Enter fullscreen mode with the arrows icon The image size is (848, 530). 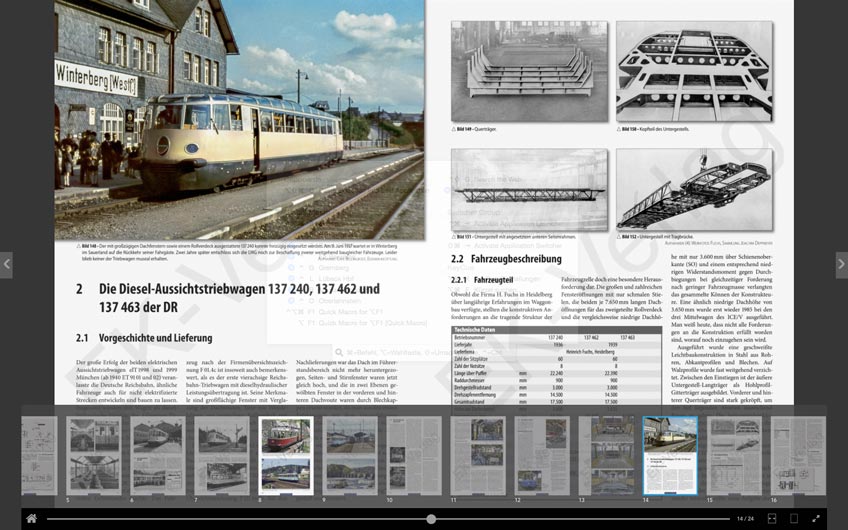[816, 519]
